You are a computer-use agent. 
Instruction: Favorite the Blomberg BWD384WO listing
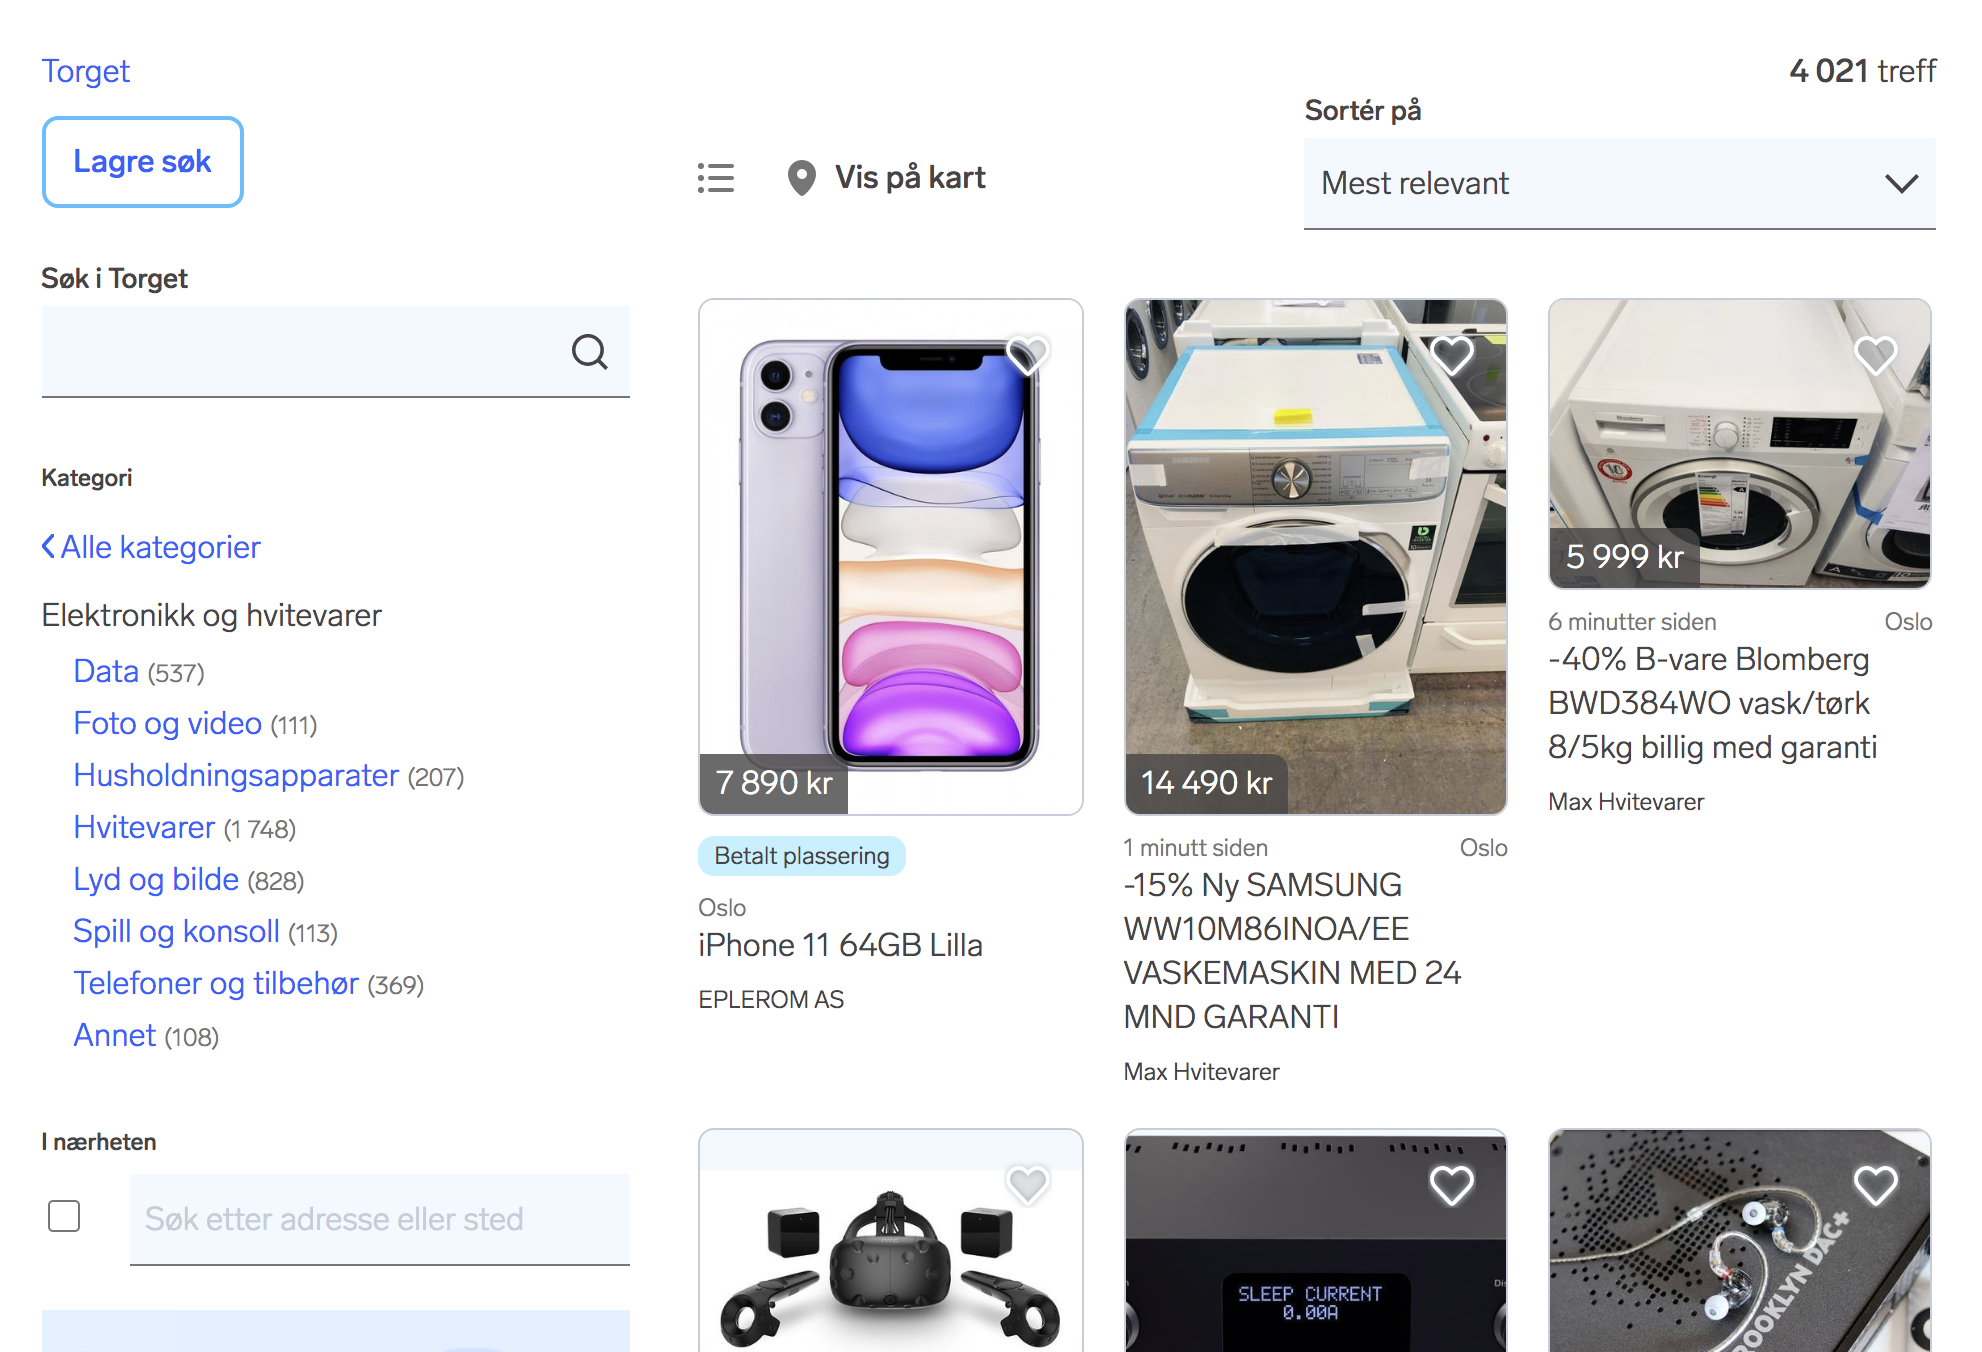pos(1875,355)
